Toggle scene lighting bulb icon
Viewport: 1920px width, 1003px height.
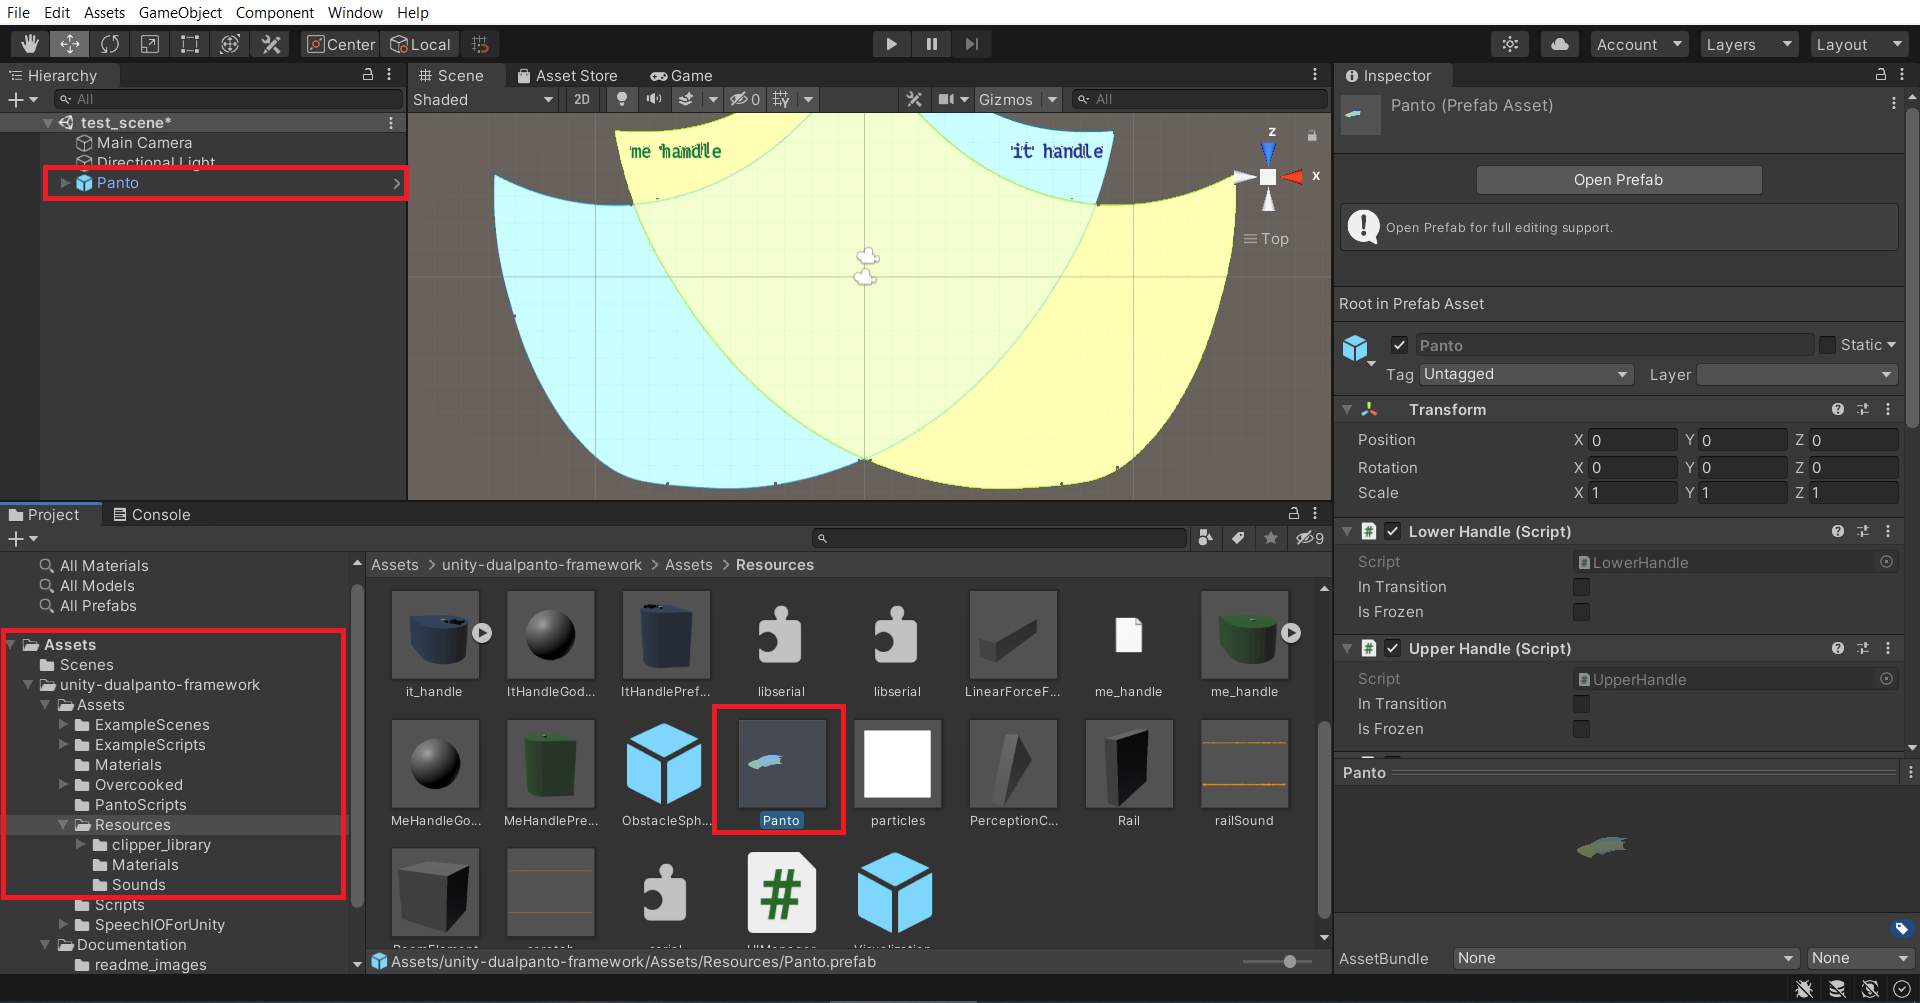622,99
